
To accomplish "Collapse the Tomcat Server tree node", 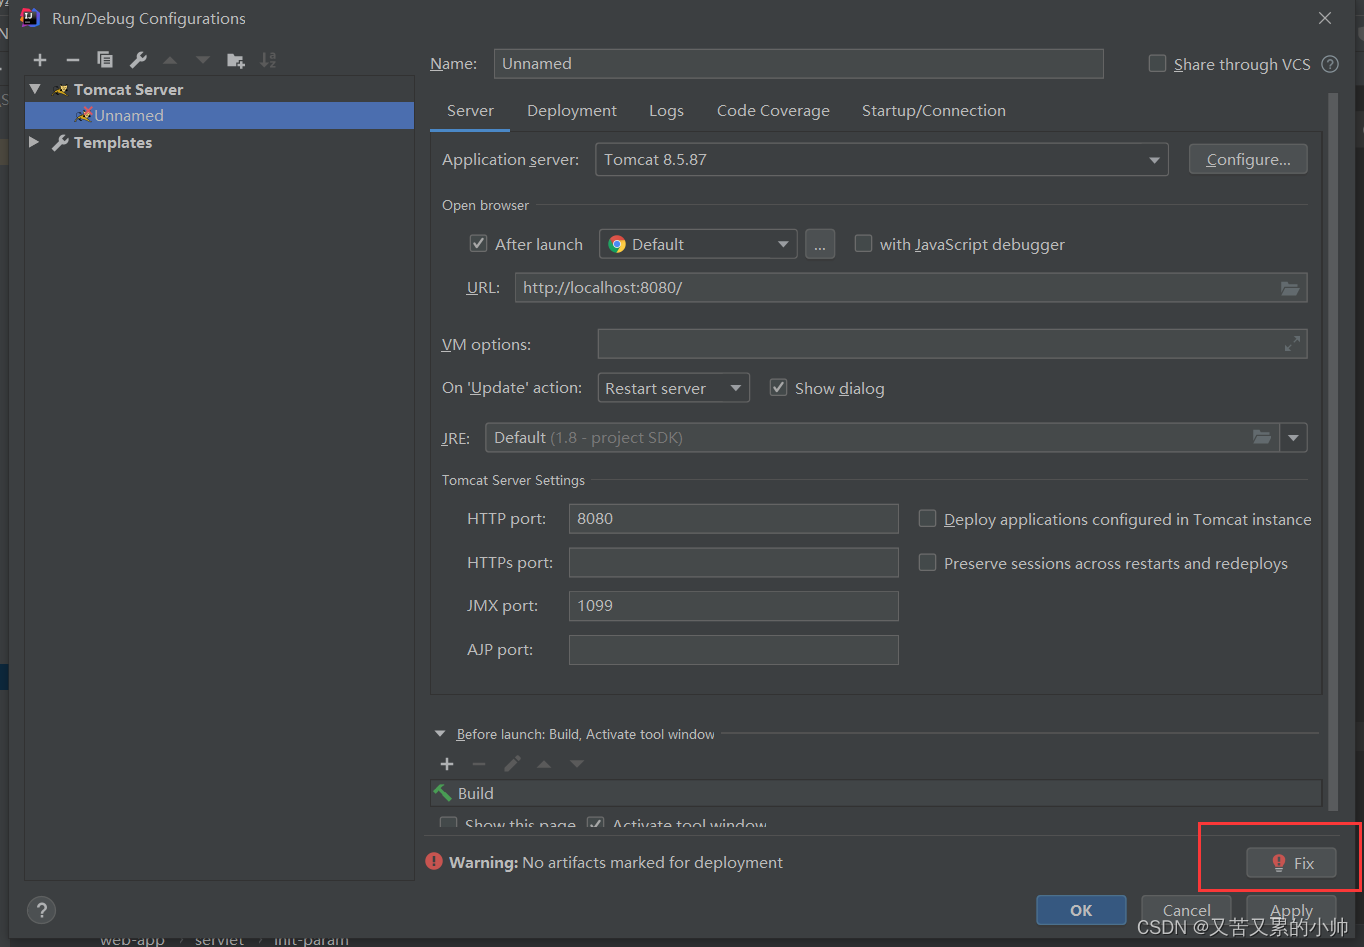I will [x=36, y=89].
